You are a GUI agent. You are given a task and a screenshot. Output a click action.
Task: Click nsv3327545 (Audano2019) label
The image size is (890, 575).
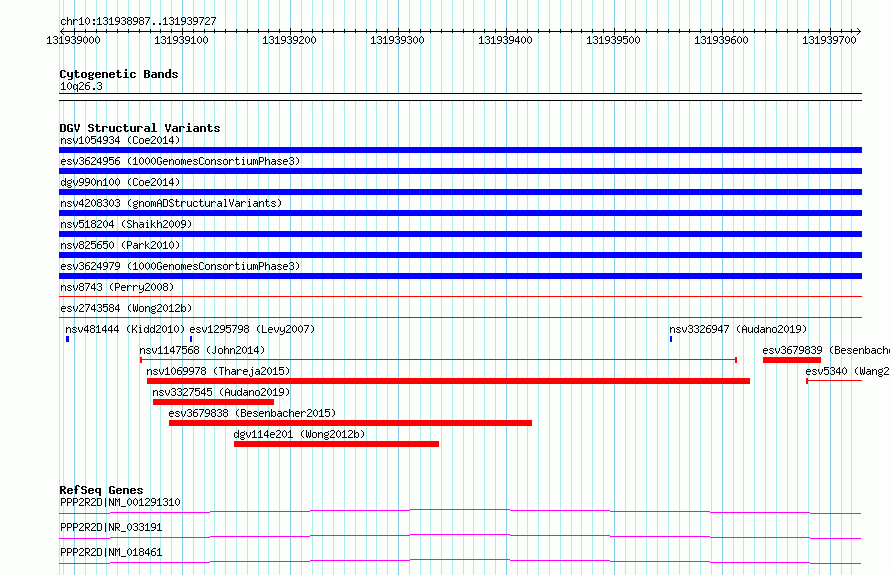(x=221, y=392)
